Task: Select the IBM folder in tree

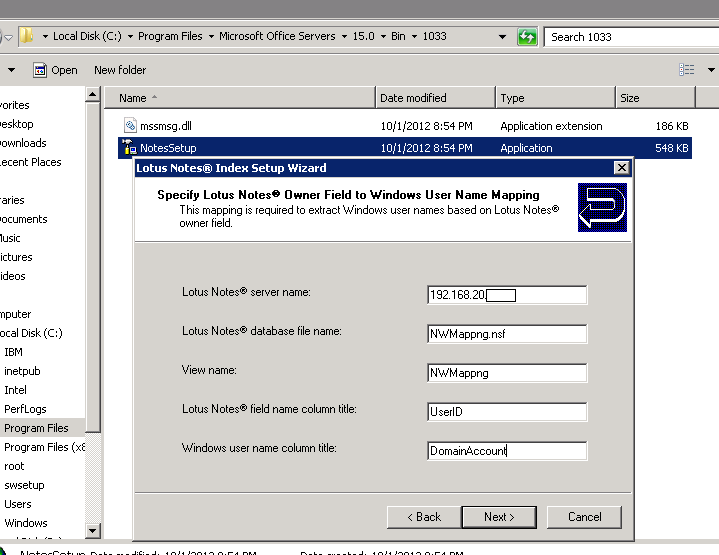Action: pyautogui.click(x=13, y=352)
